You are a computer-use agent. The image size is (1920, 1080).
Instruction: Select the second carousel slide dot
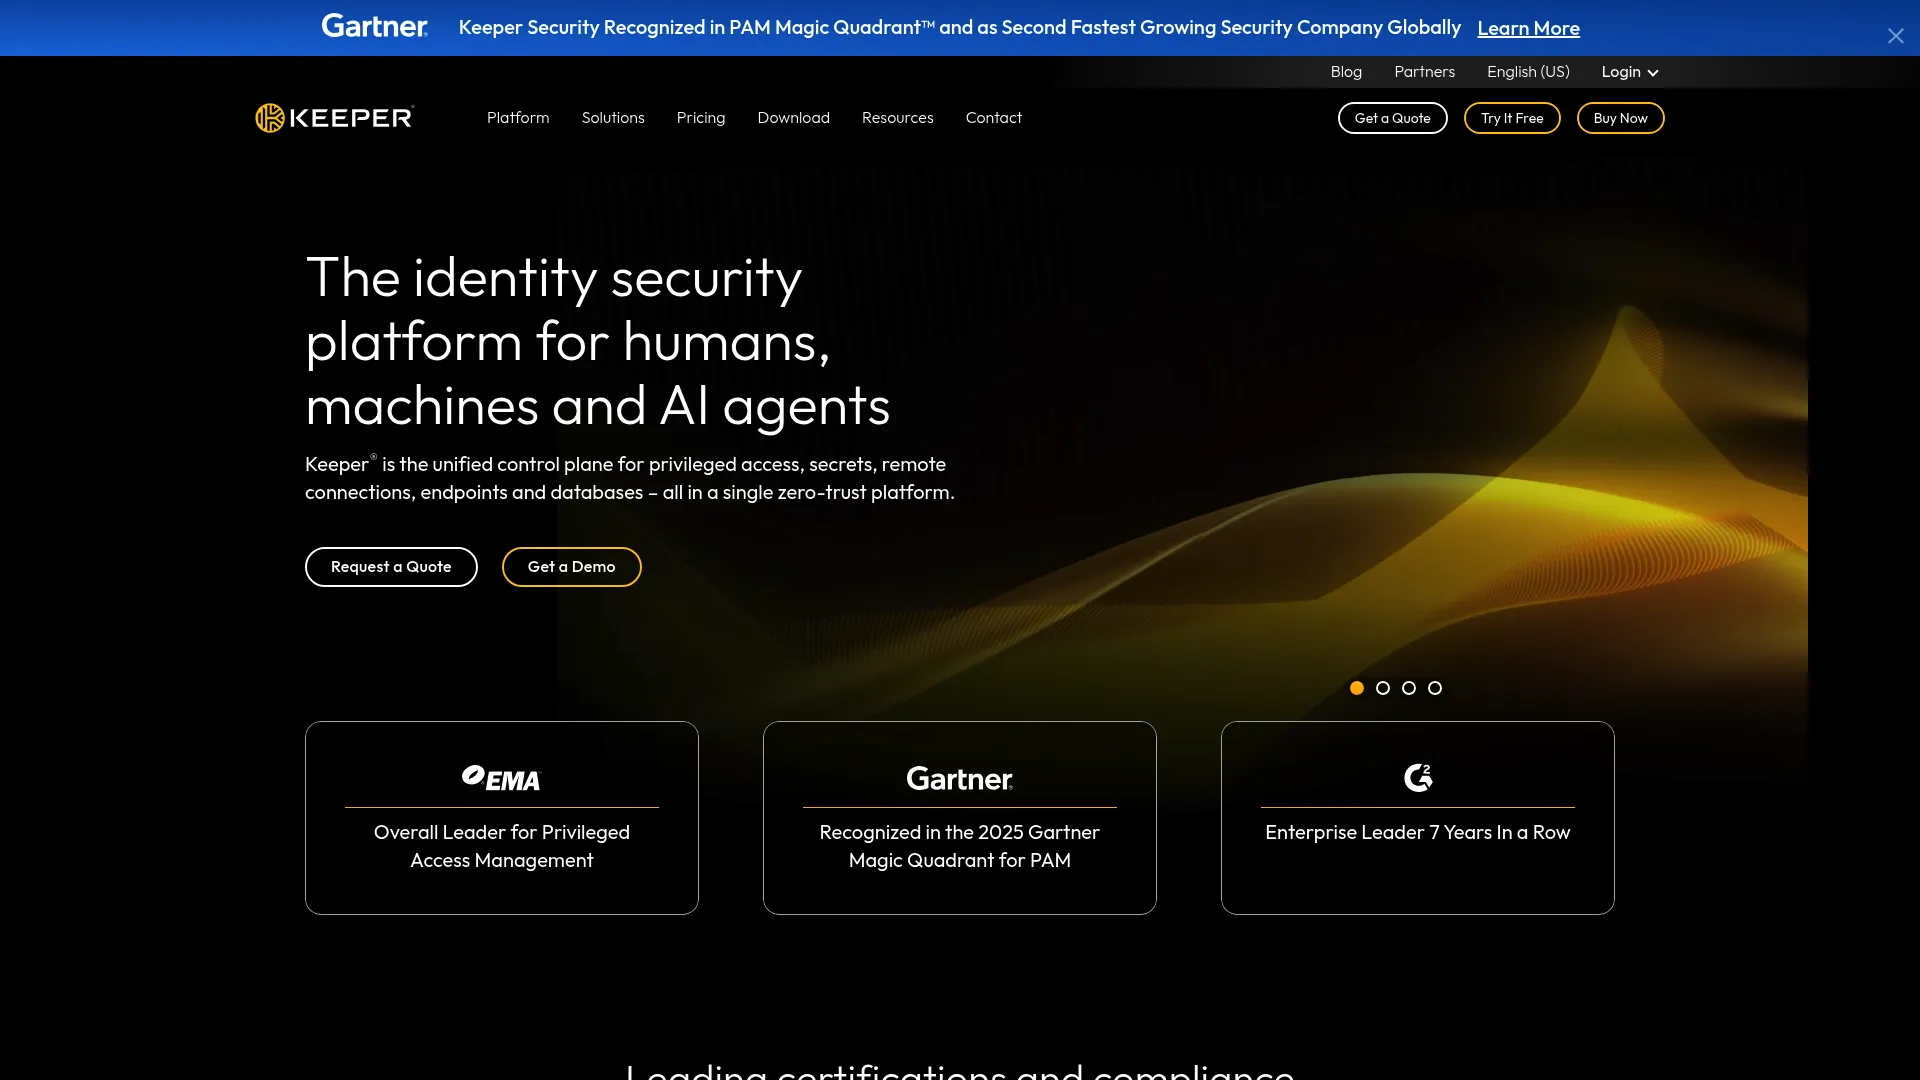(x=1383, y=688)
